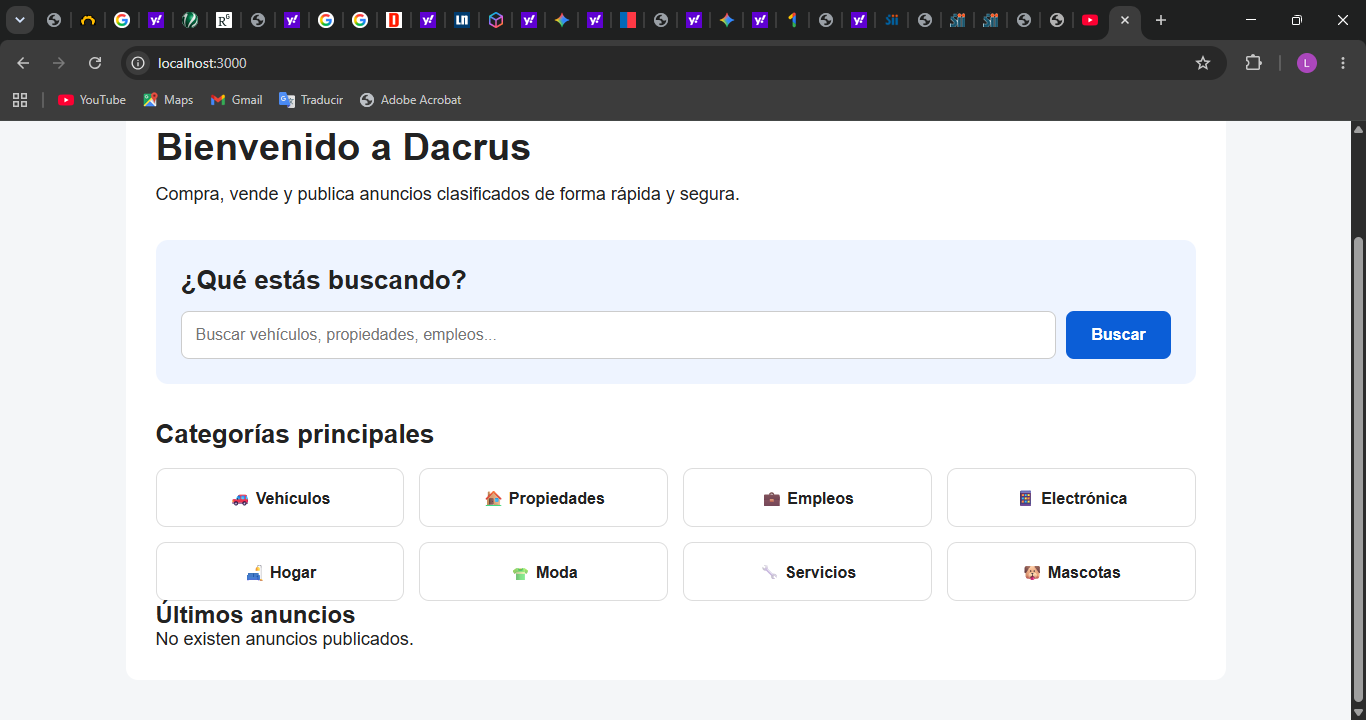Switch to the YouTube browser tab
This screenshot has width=1366, height=720.
point(1090,20)
